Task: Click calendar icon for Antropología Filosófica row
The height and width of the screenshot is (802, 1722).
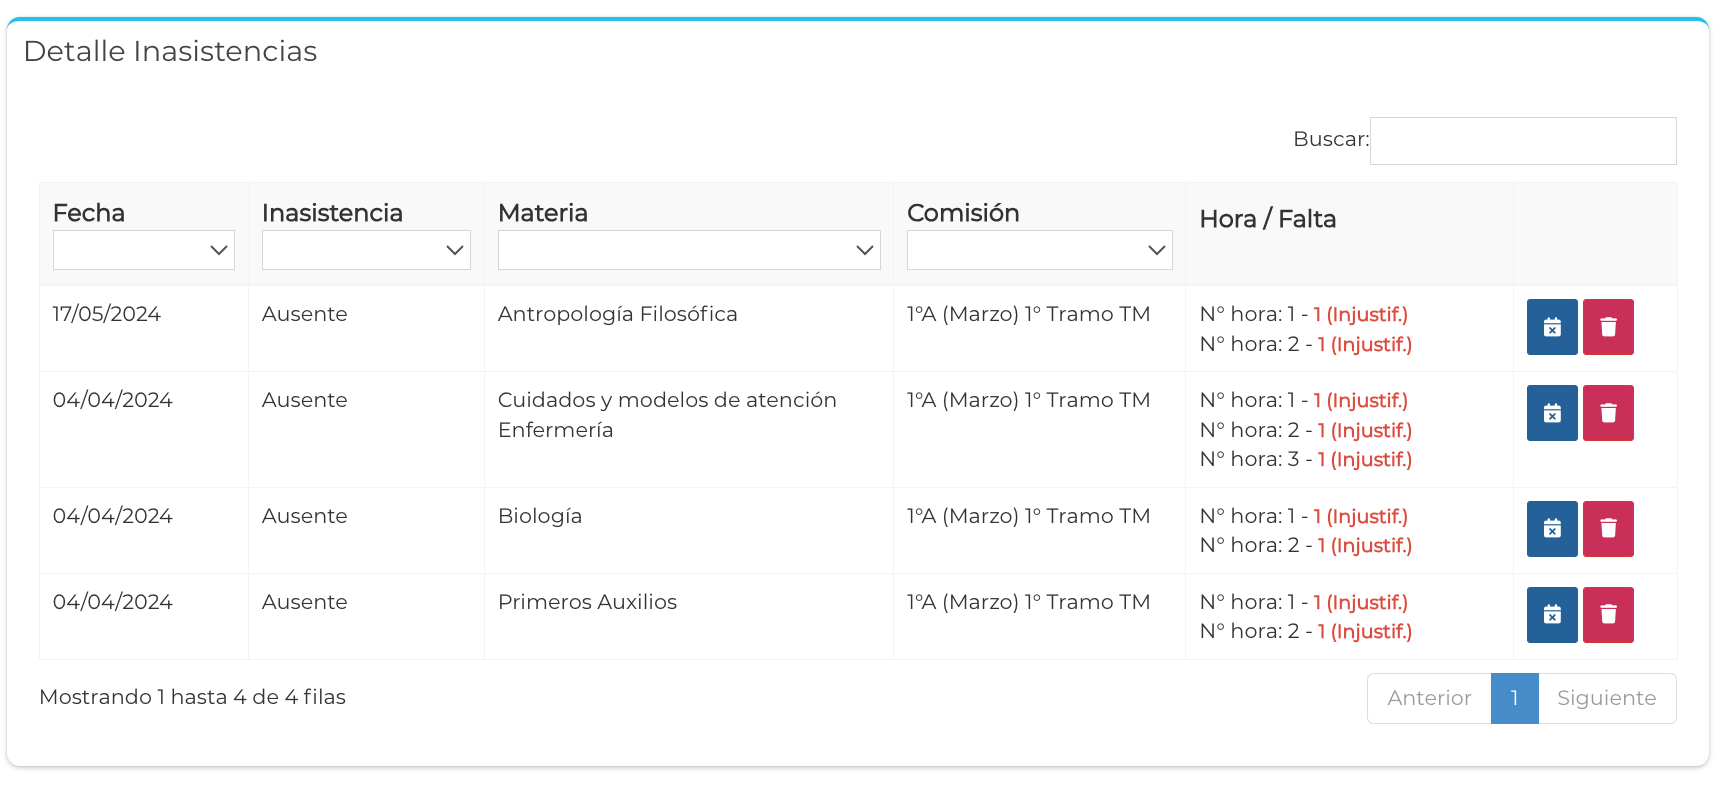Action: tap(1551, 327)
